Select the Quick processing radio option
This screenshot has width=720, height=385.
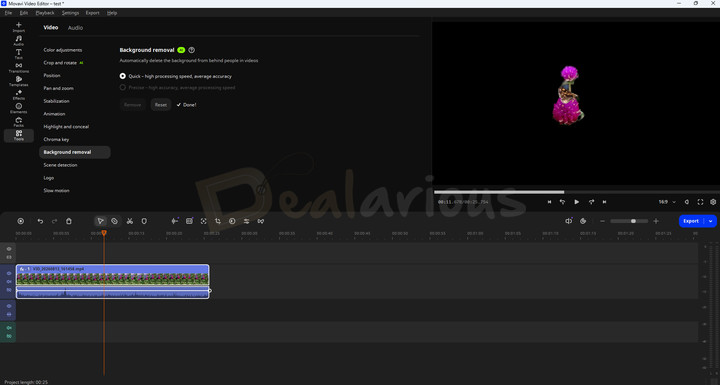coord(123,76)
